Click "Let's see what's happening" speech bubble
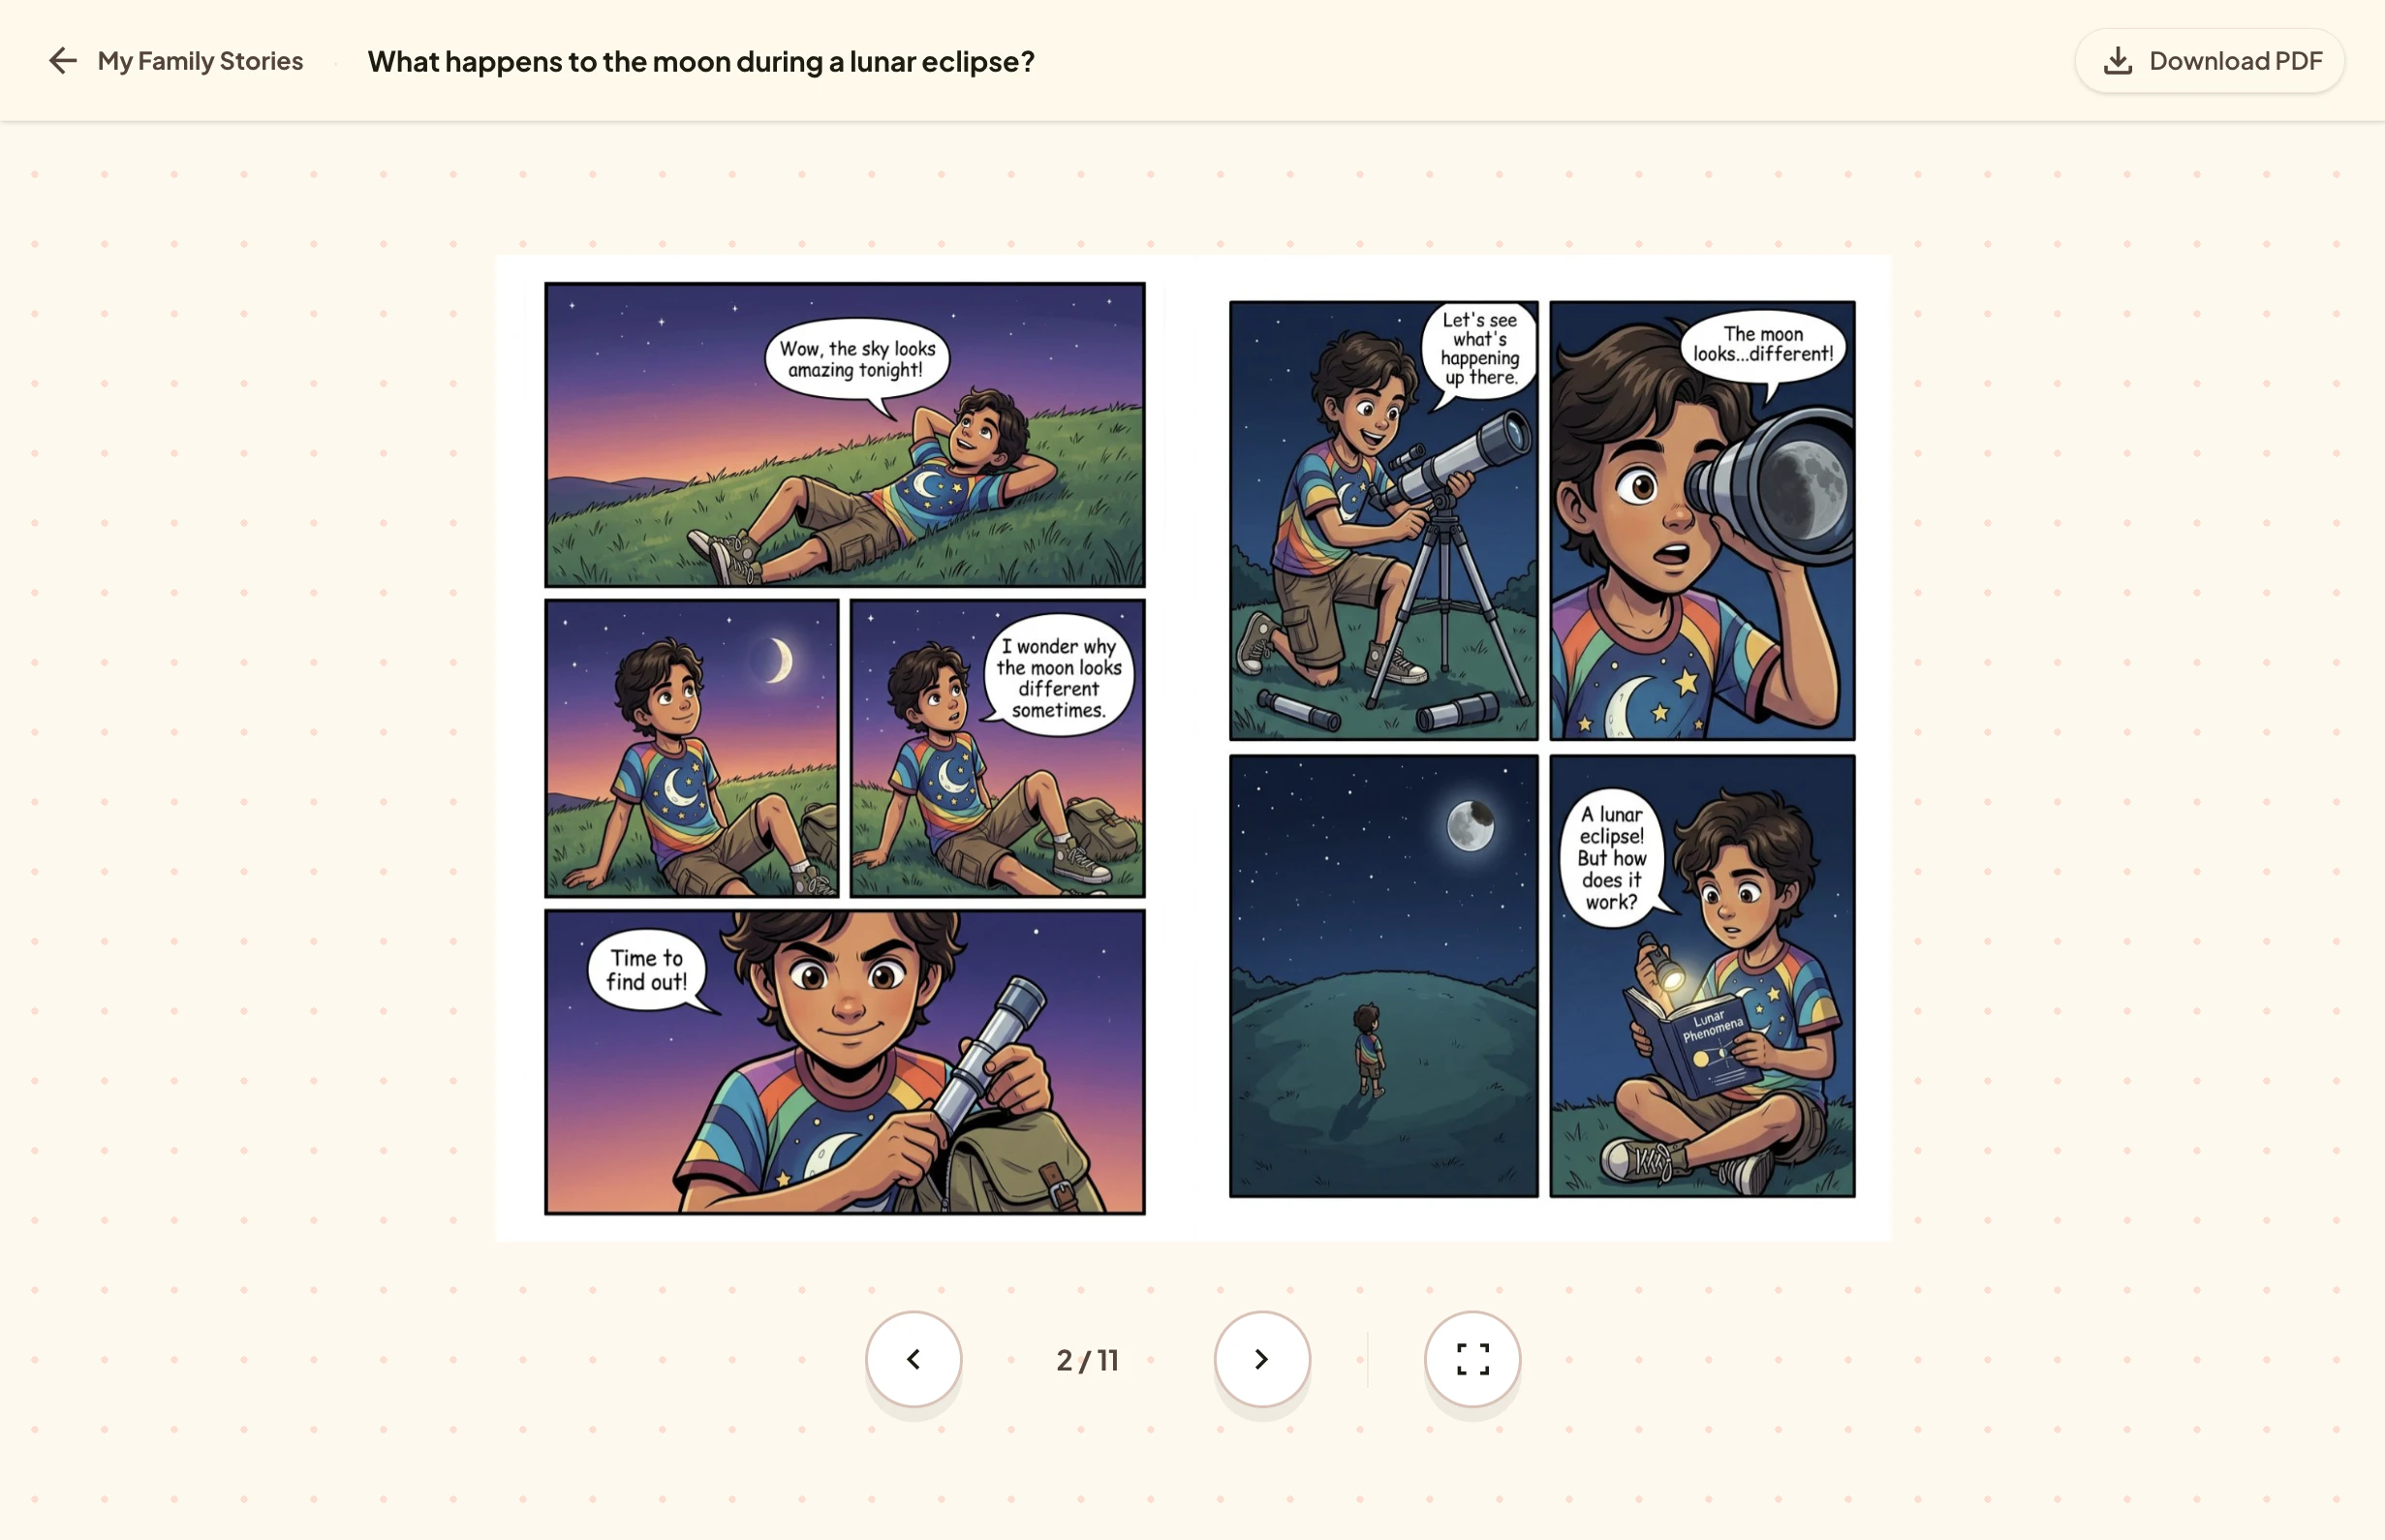The width and height of the screenshot is (2385, 1540). 1480,349
